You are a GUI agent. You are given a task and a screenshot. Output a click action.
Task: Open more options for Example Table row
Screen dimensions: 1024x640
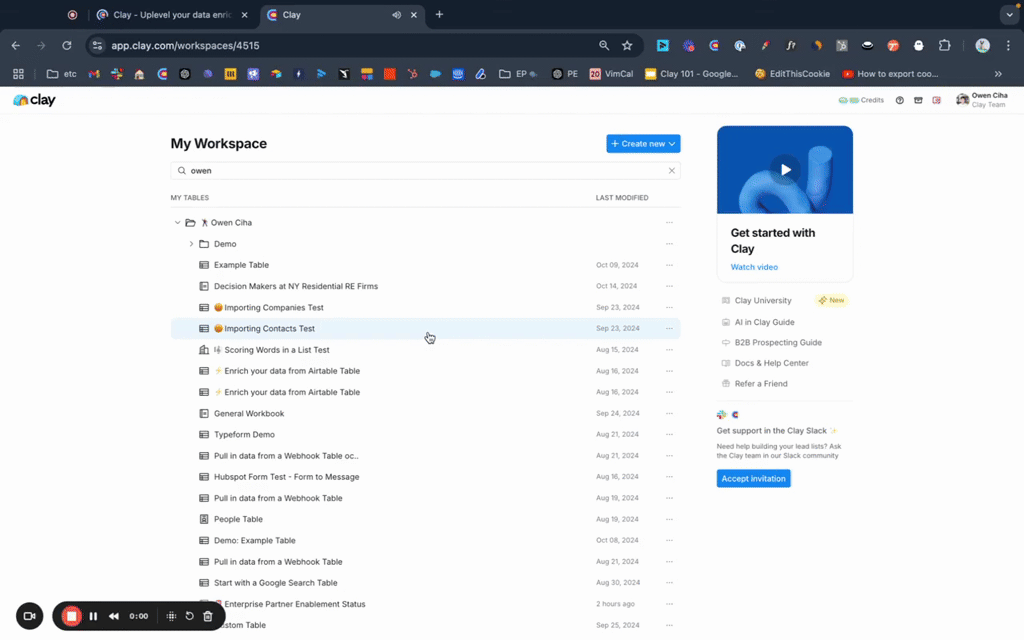(x=669, y=265)
